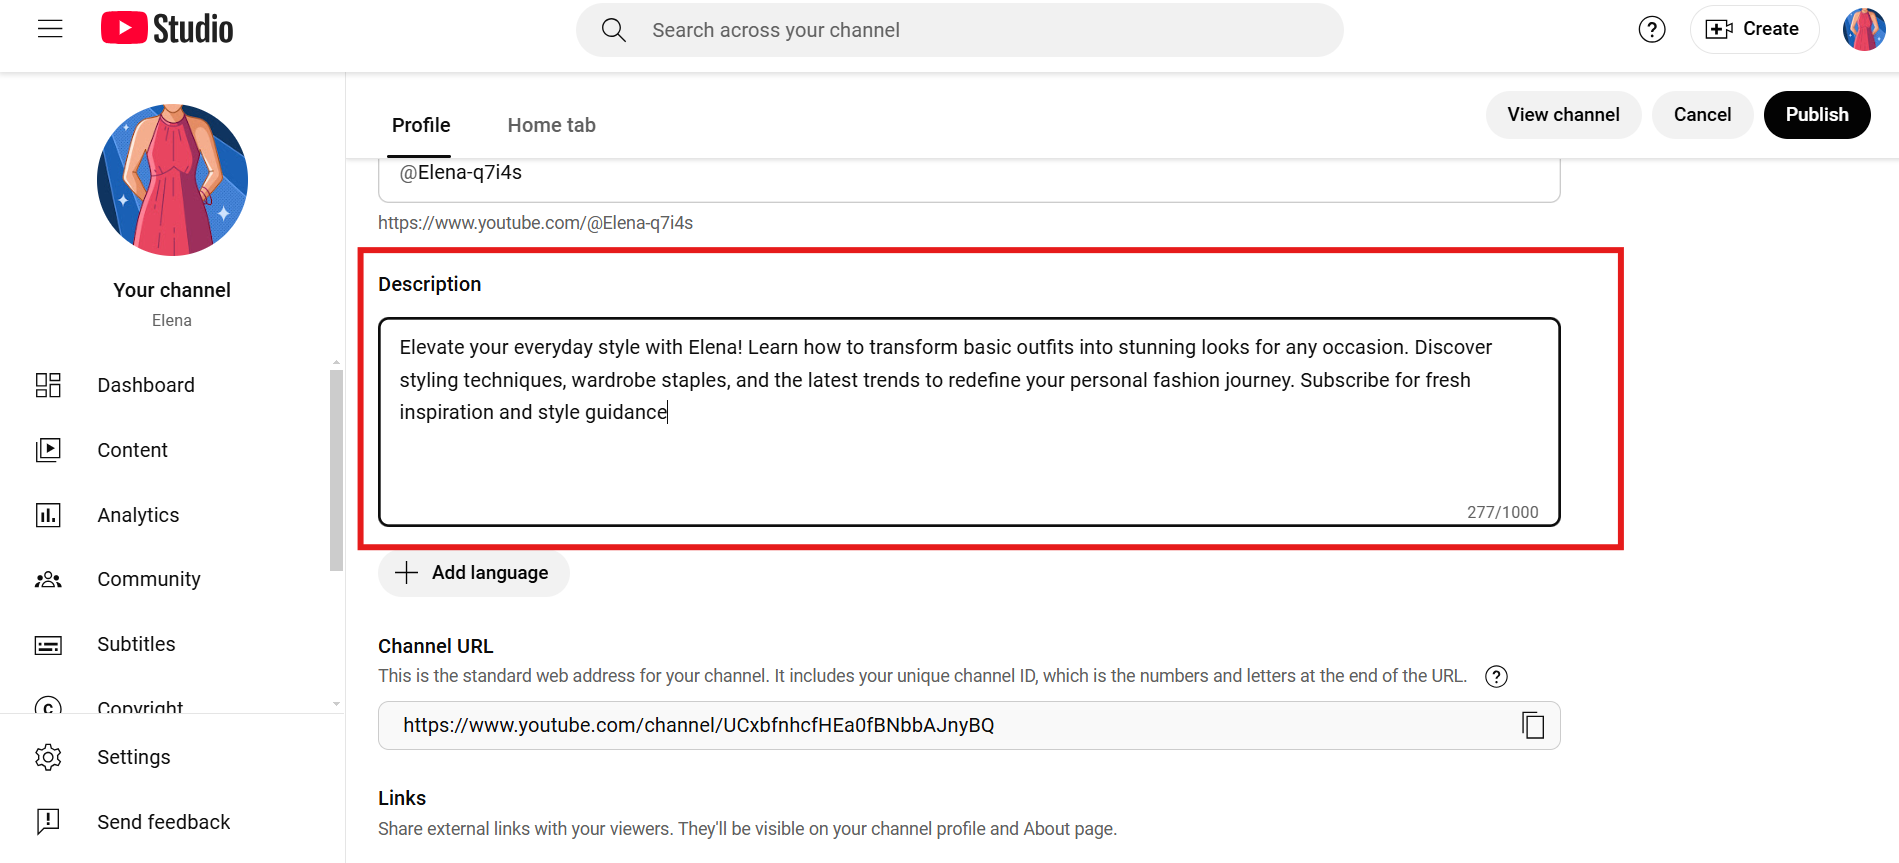Click the Send feedback icon

pyautogui.click(x=48, y=822)
